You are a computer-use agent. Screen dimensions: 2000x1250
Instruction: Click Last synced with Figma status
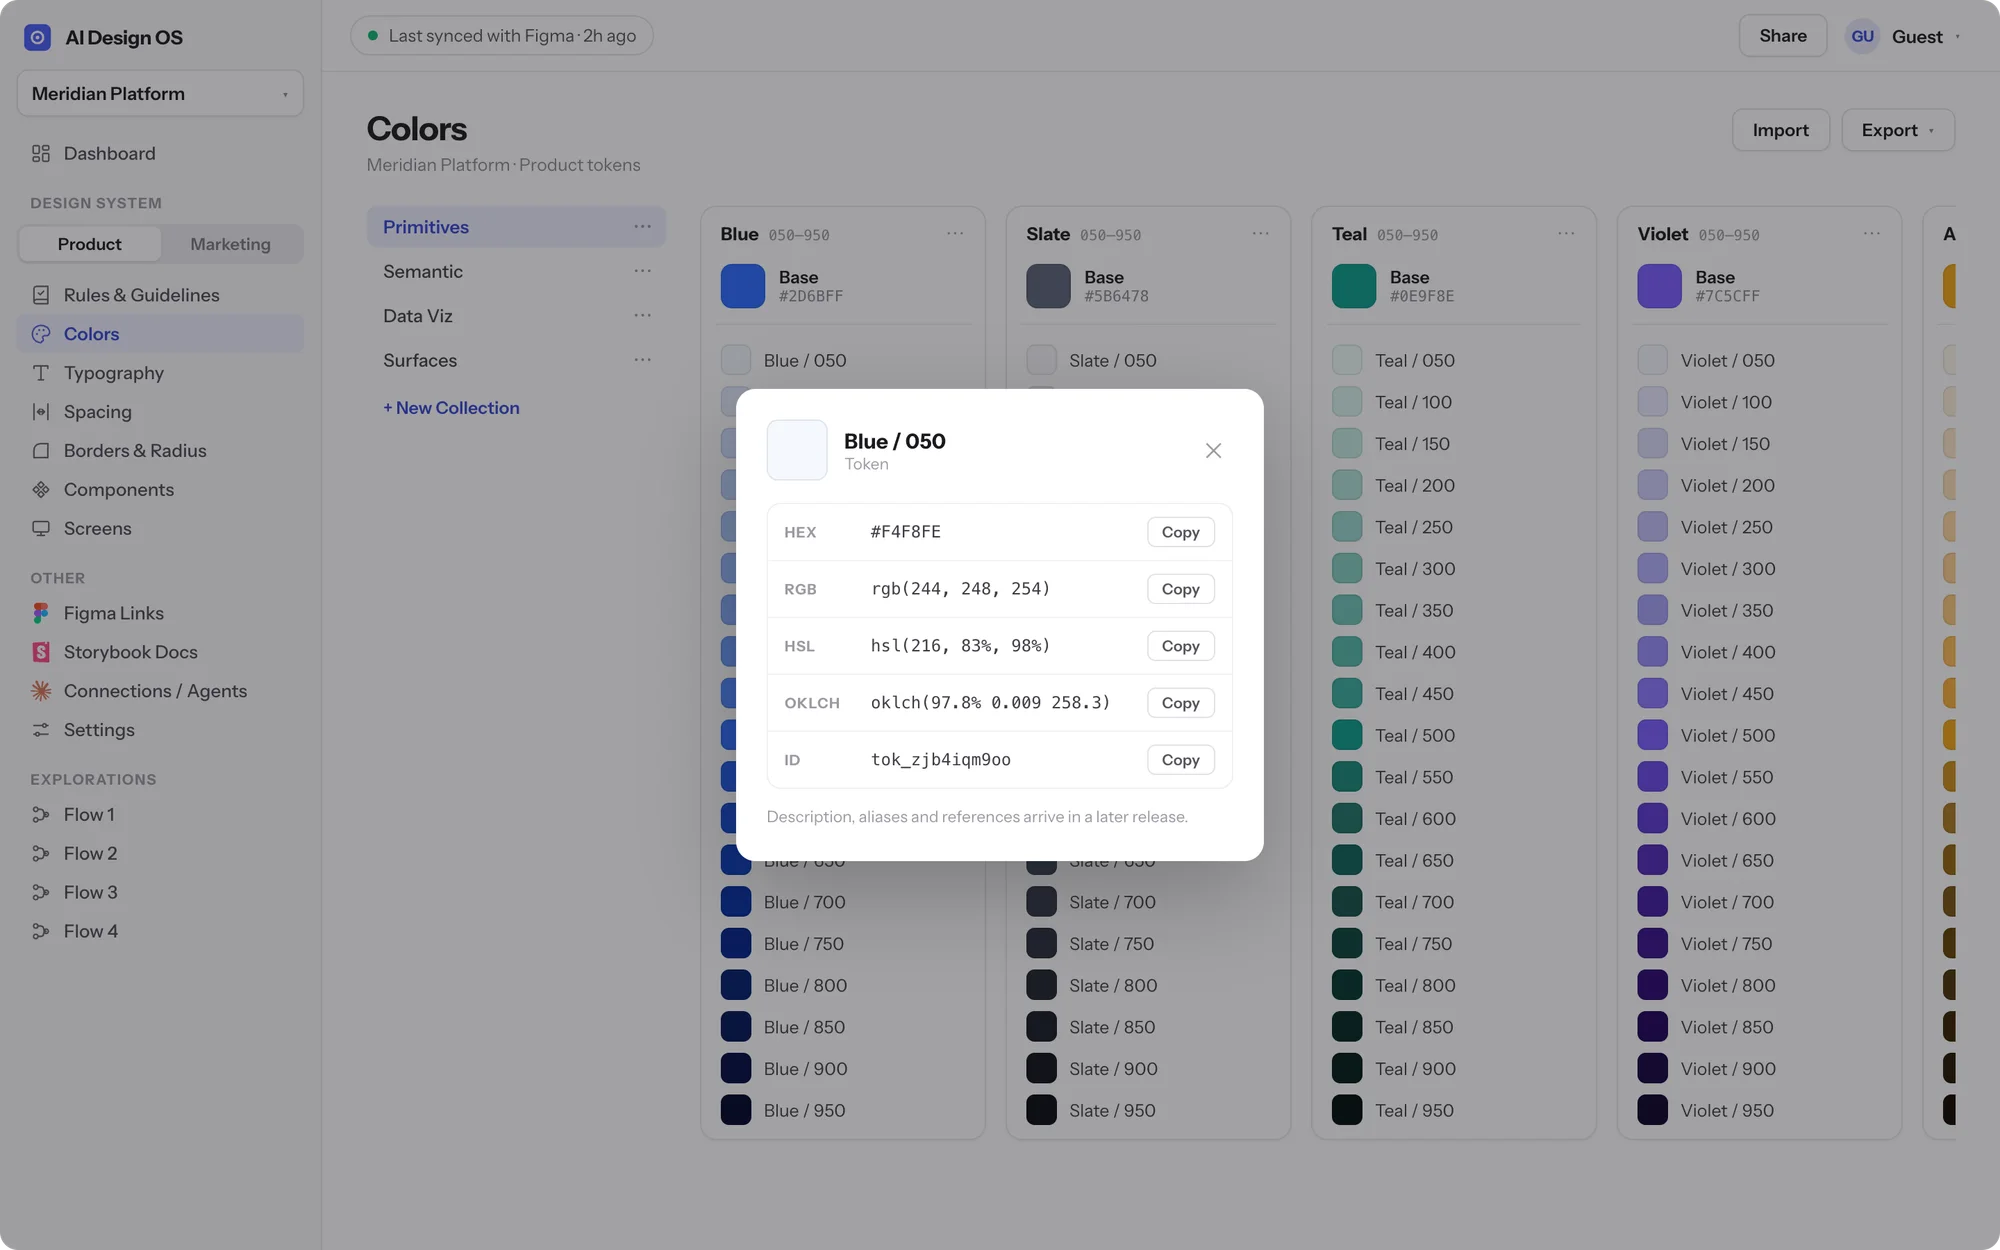[501, 36]
